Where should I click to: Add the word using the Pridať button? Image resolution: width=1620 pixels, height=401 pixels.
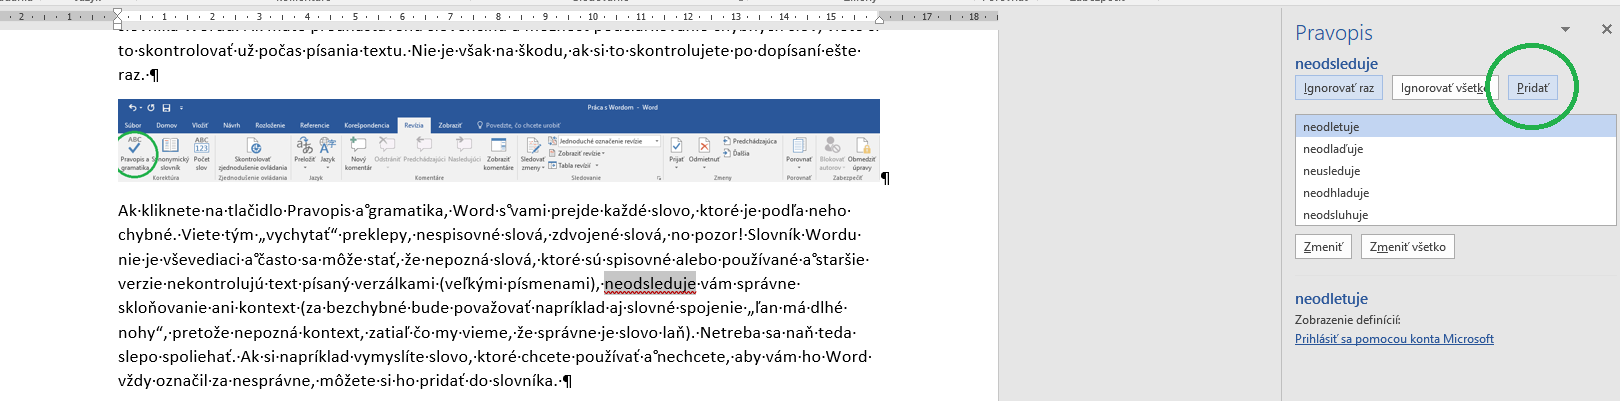click(1532, 88)
